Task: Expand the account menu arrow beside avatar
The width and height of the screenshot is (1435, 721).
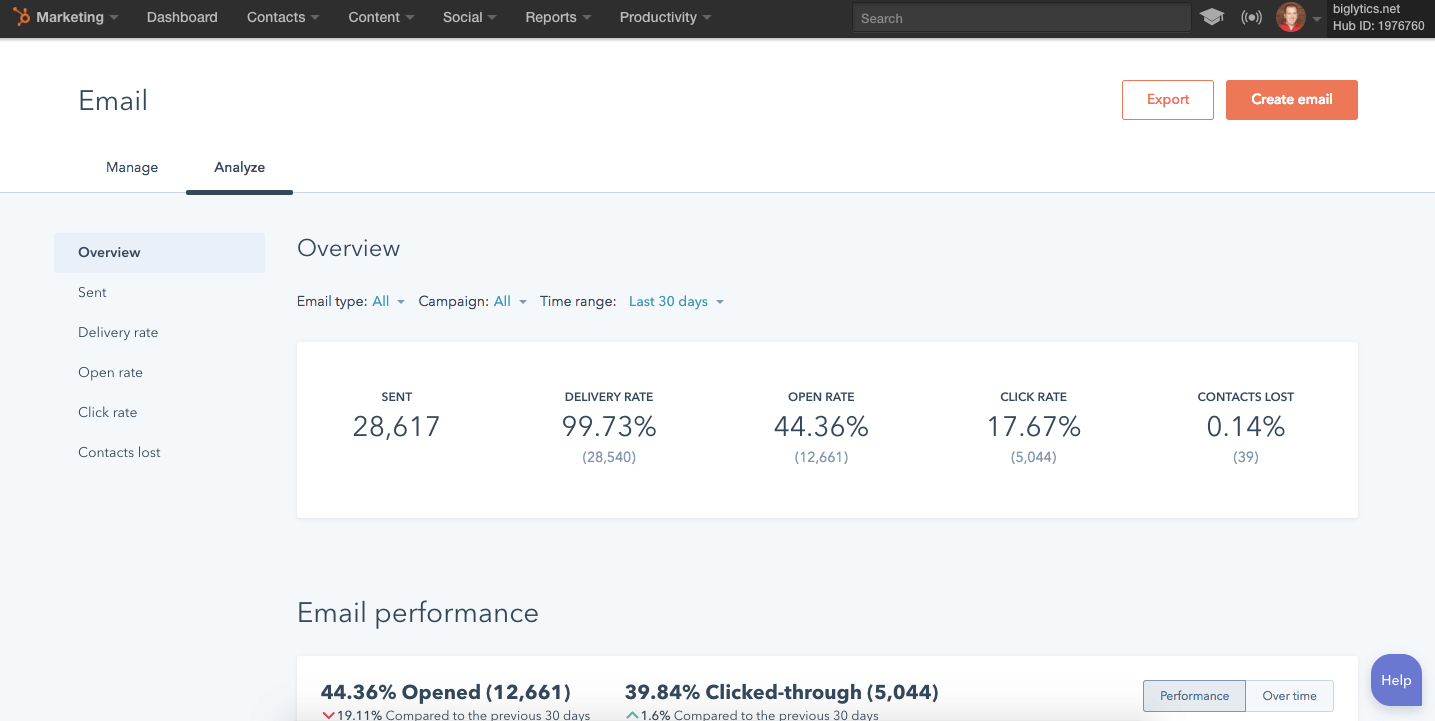Action: tap(1317, 19)
